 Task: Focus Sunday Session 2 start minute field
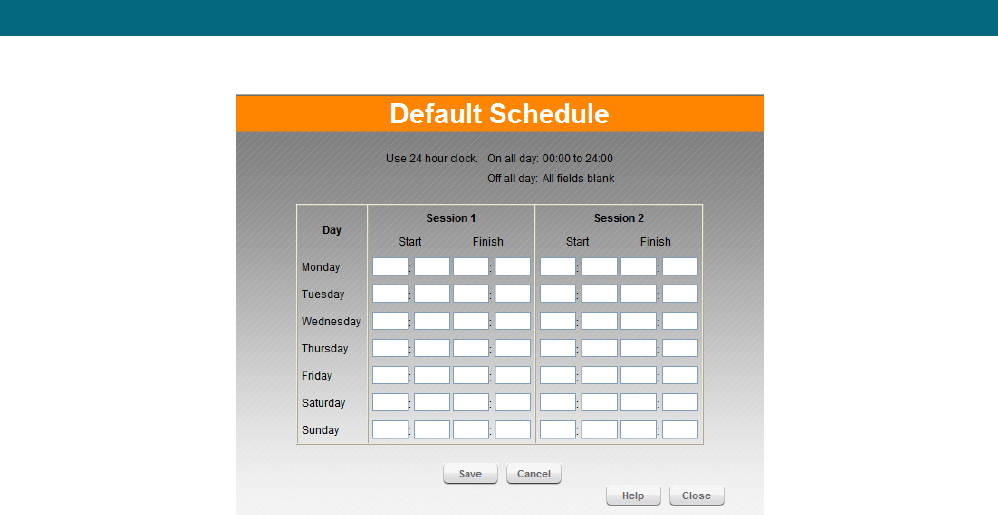click(x=600, y=430)
